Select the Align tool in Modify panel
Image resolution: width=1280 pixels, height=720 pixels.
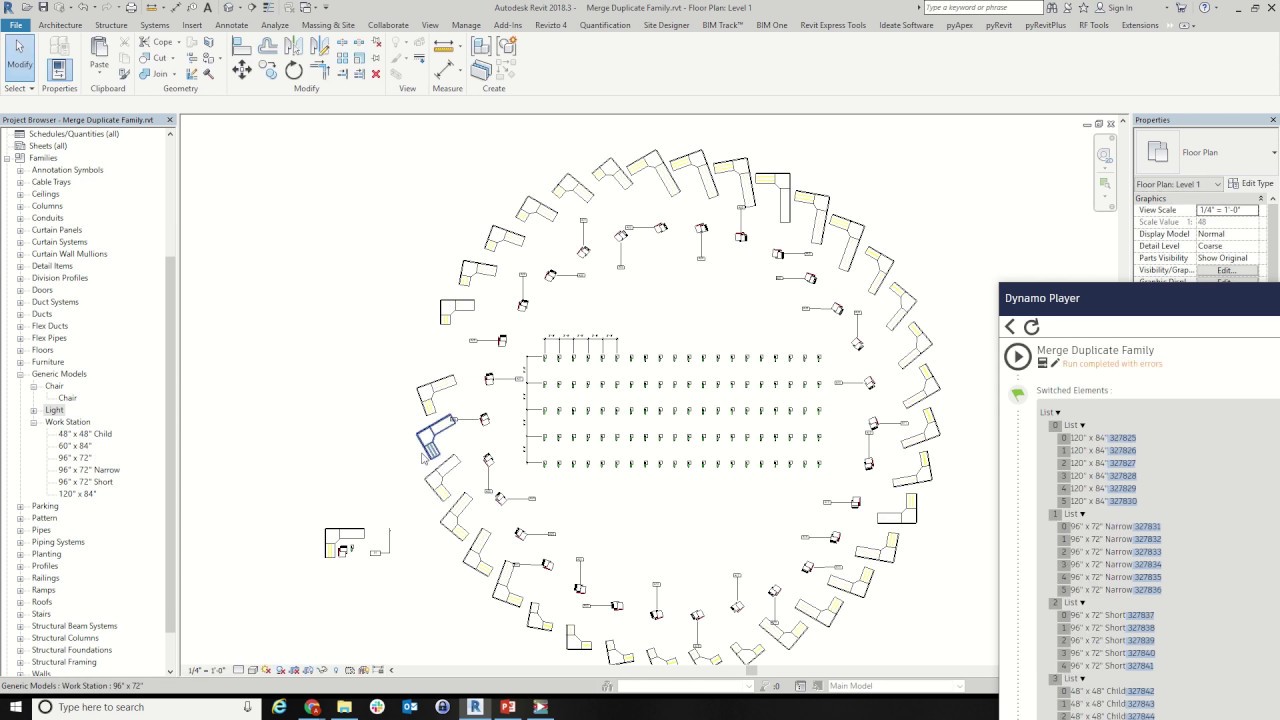coord(242,45)
